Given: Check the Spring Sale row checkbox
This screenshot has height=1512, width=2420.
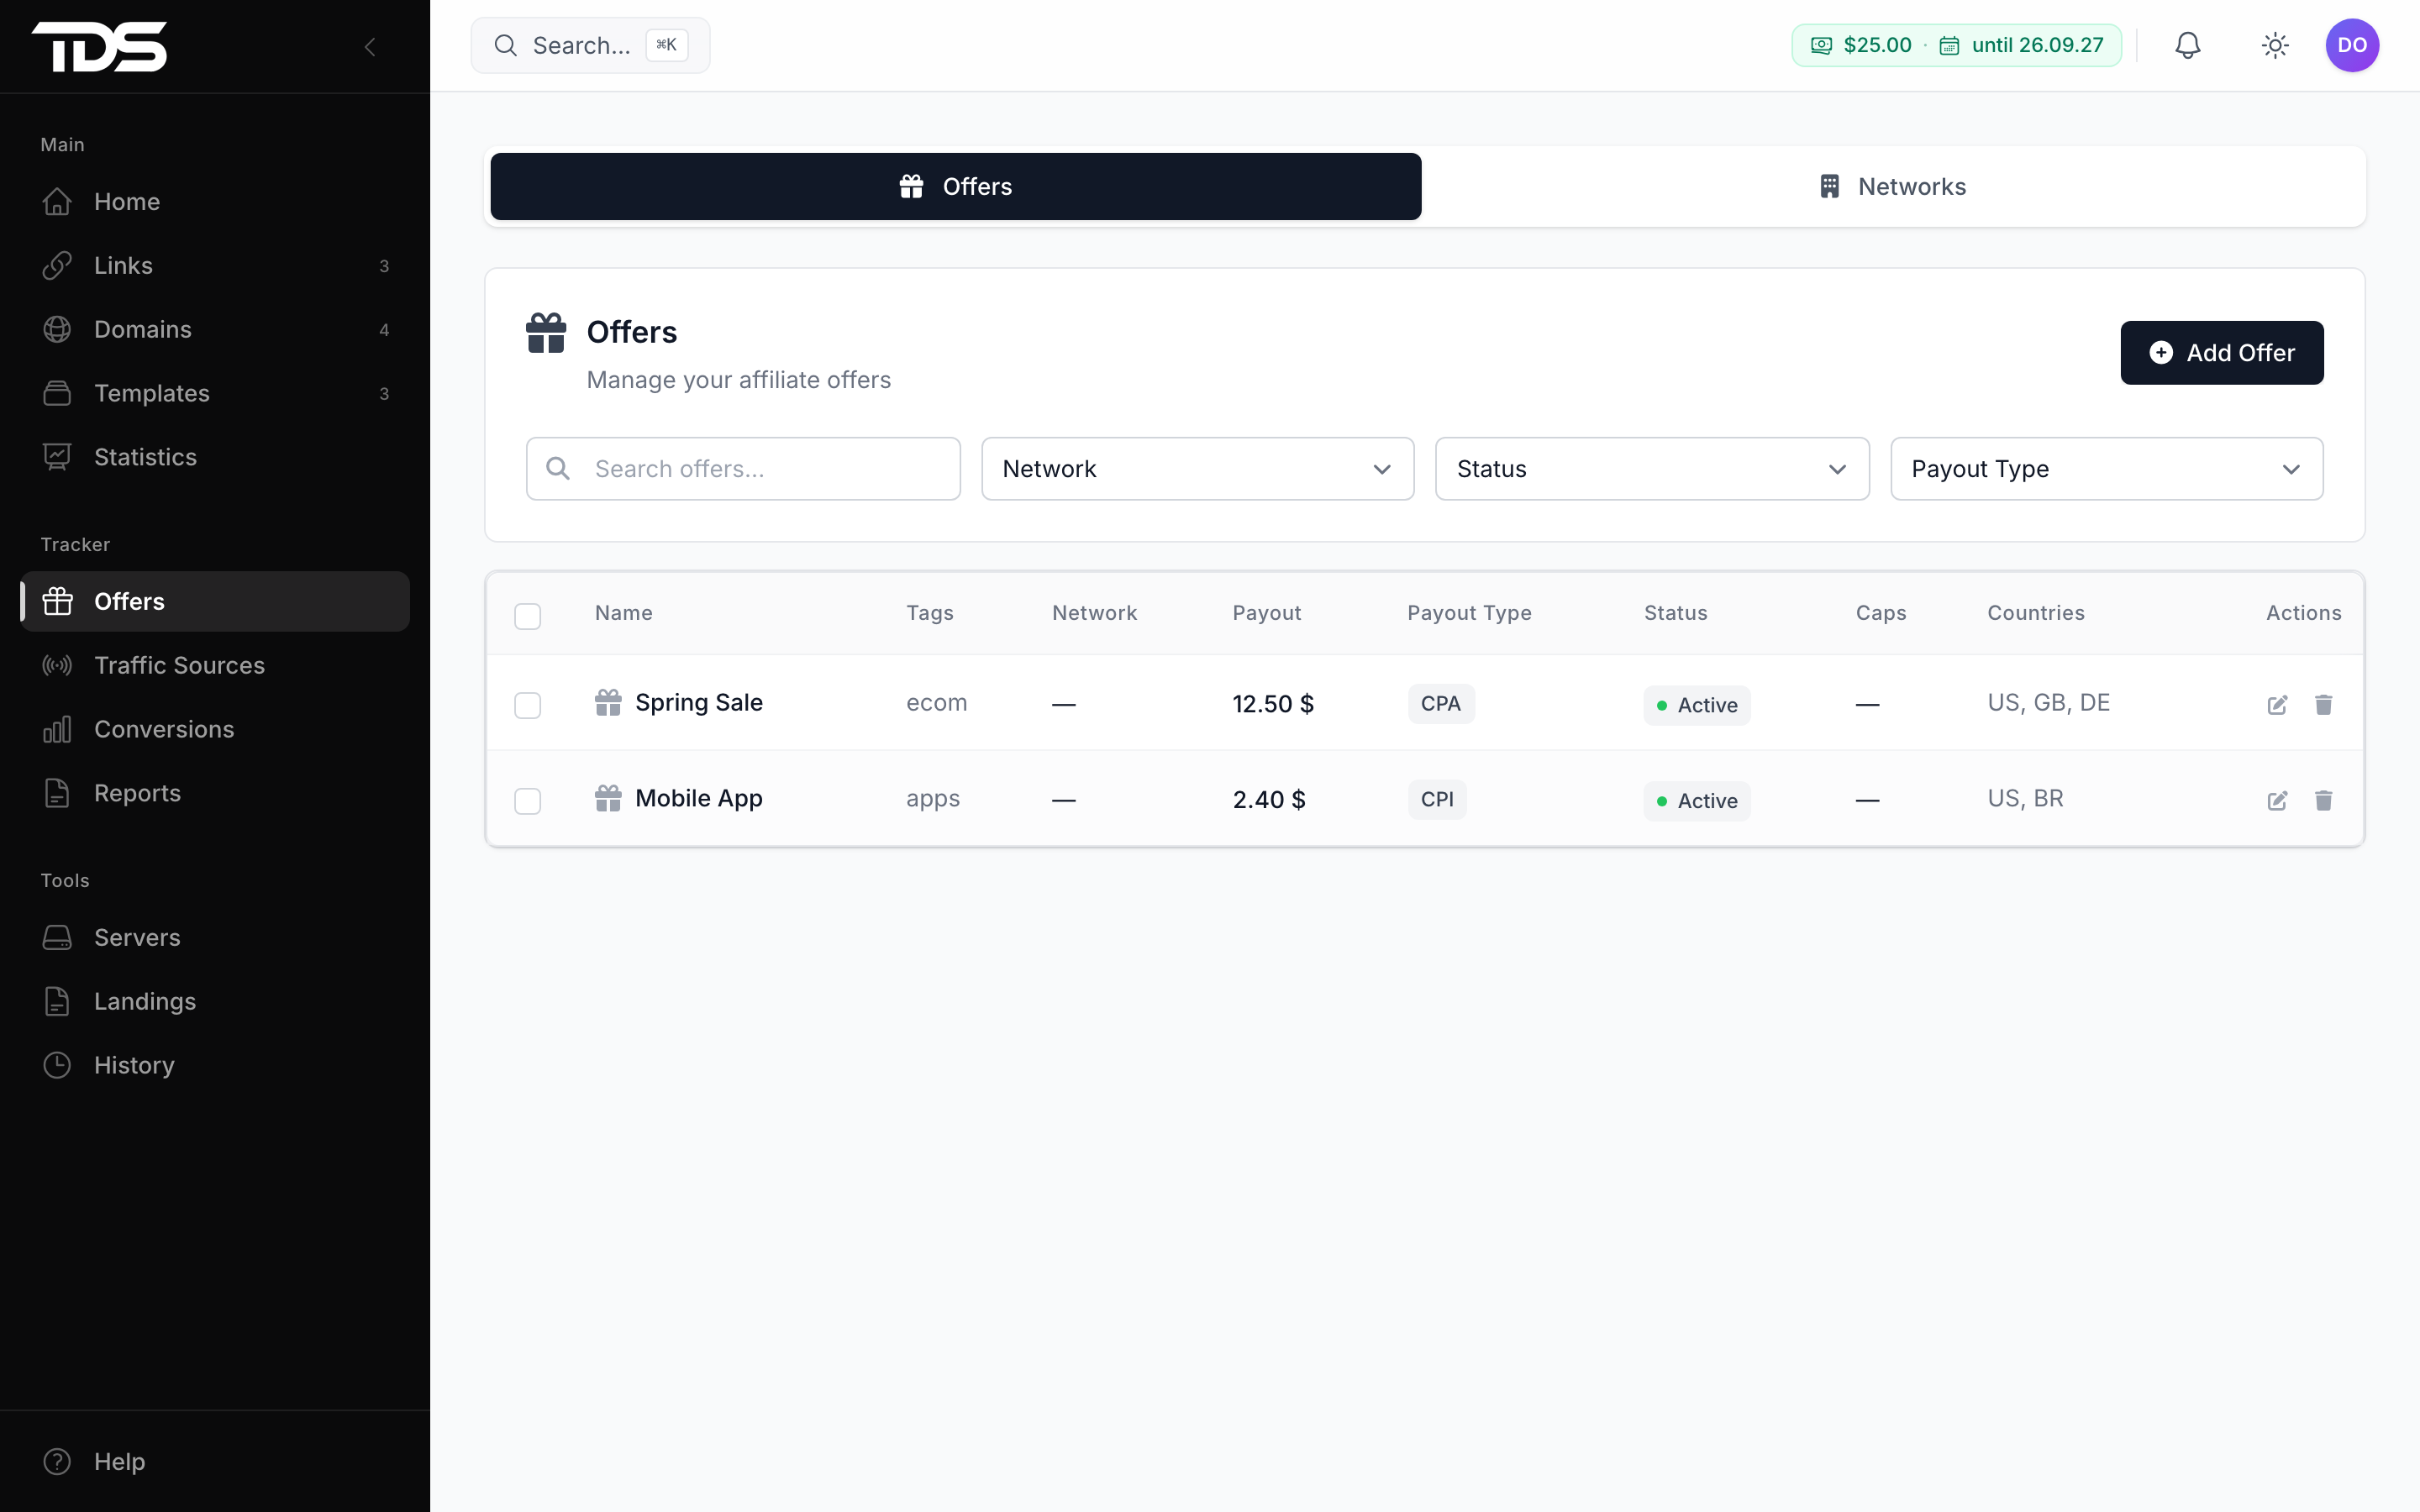Looking at the screenshot, I should tap(527, 705).
